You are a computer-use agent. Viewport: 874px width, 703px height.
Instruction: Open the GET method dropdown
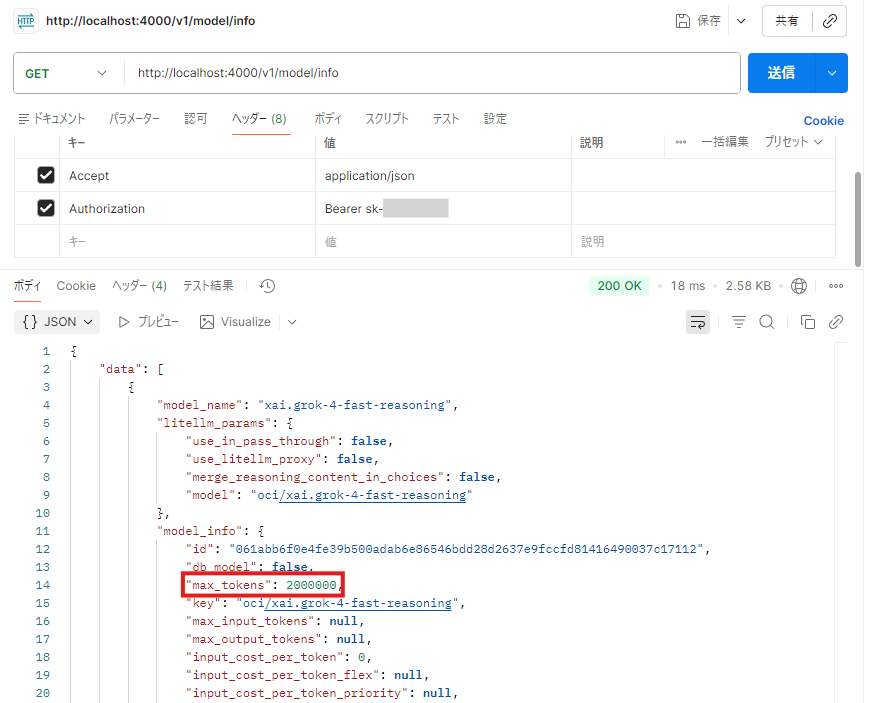coord(66,74)
